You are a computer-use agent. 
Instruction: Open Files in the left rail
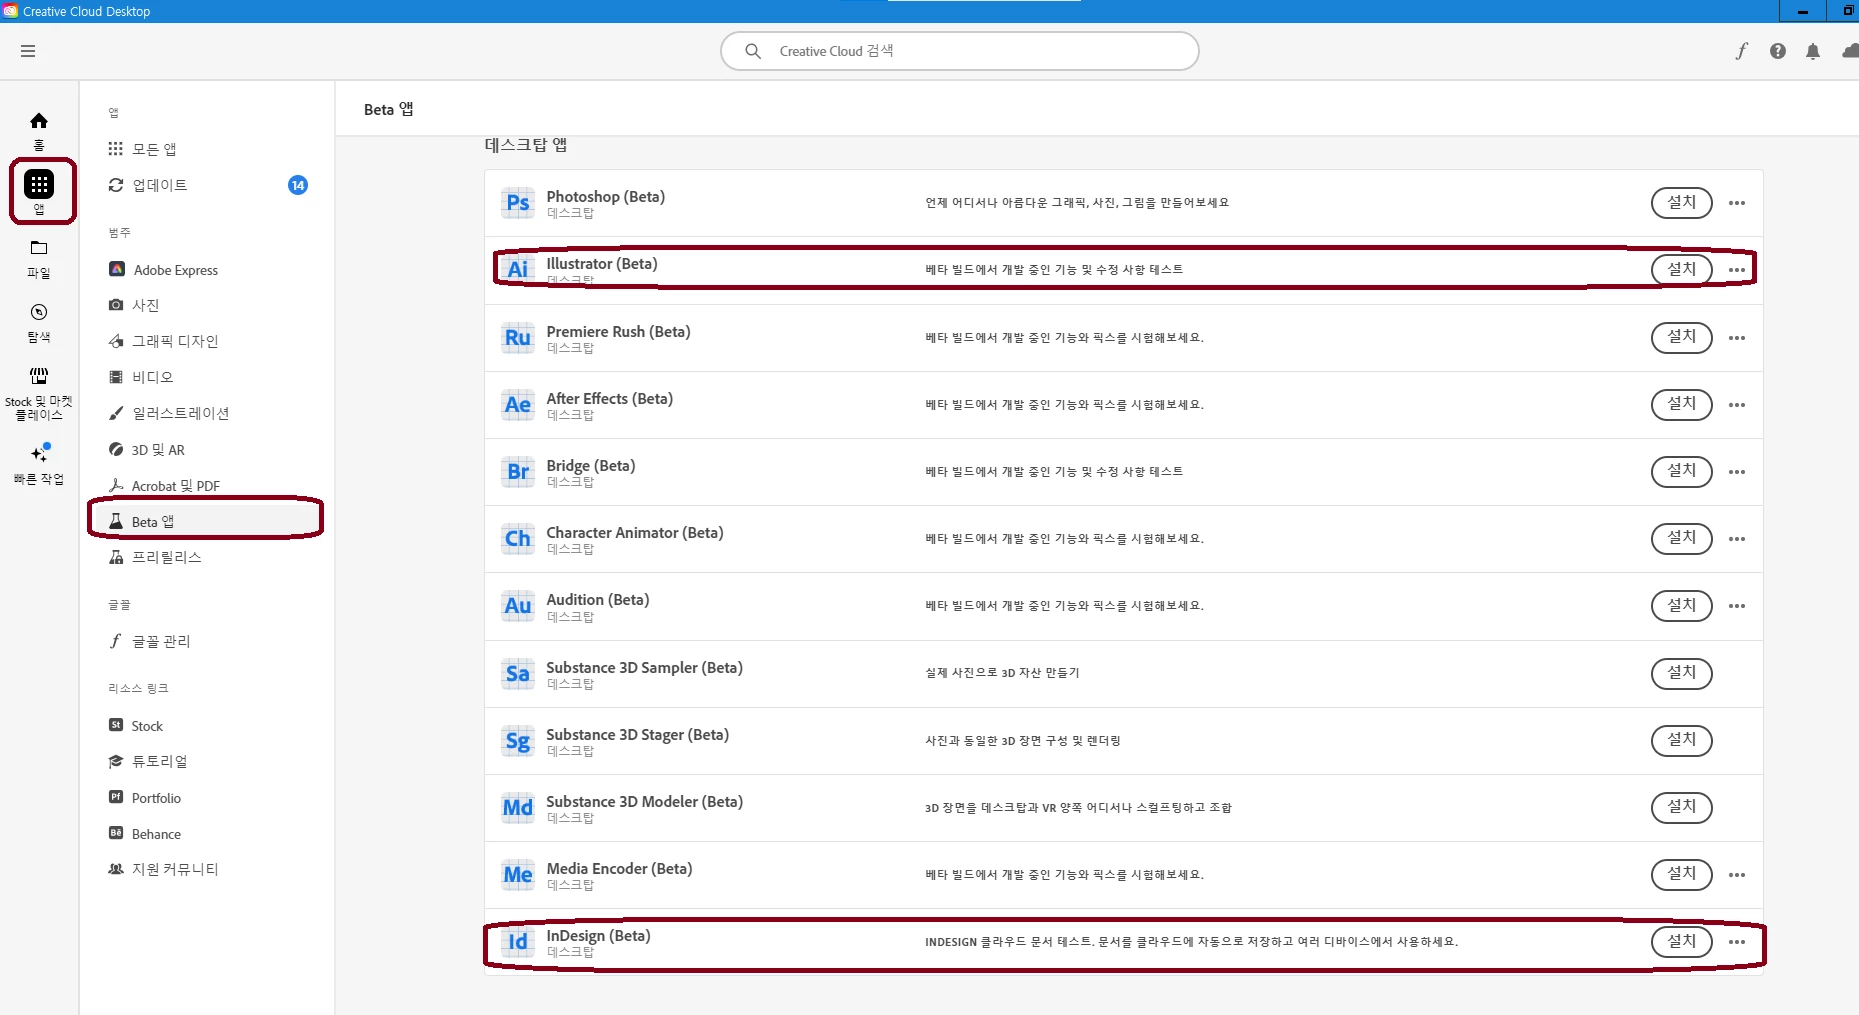39,258
